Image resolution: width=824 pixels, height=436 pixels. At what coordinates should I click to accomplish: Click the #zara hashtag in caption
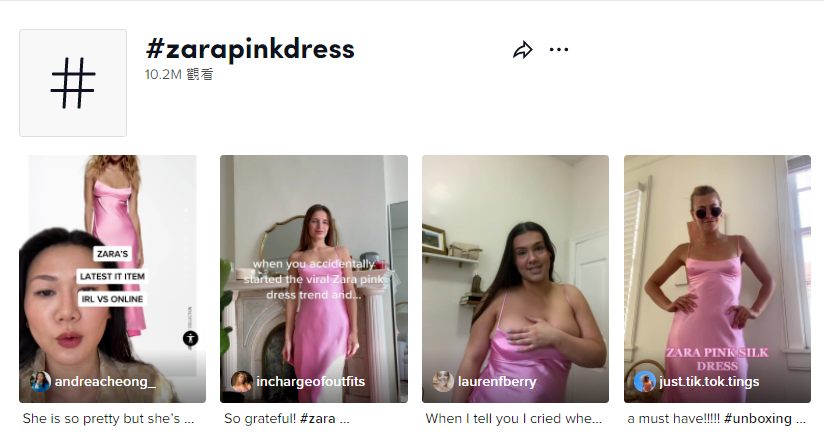pyautogui.click(x=317, y=419)
